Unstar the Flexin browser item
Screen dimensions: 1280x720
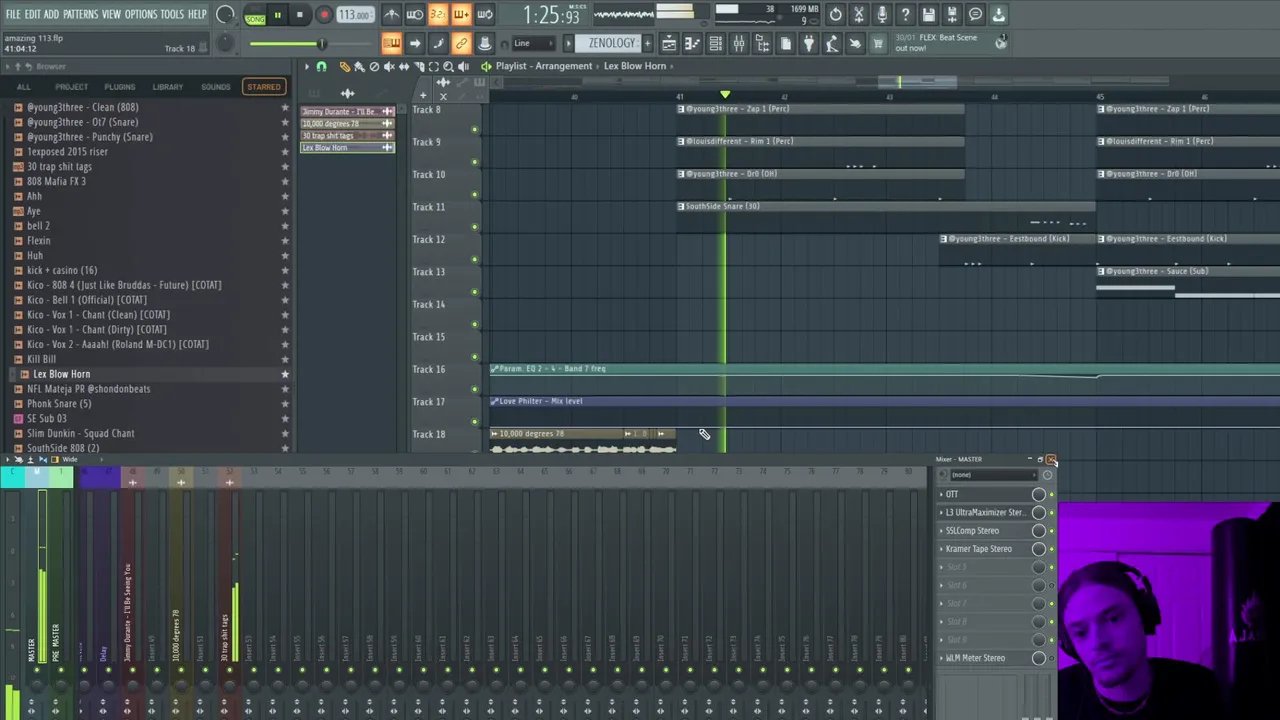[x=285, y=240]
